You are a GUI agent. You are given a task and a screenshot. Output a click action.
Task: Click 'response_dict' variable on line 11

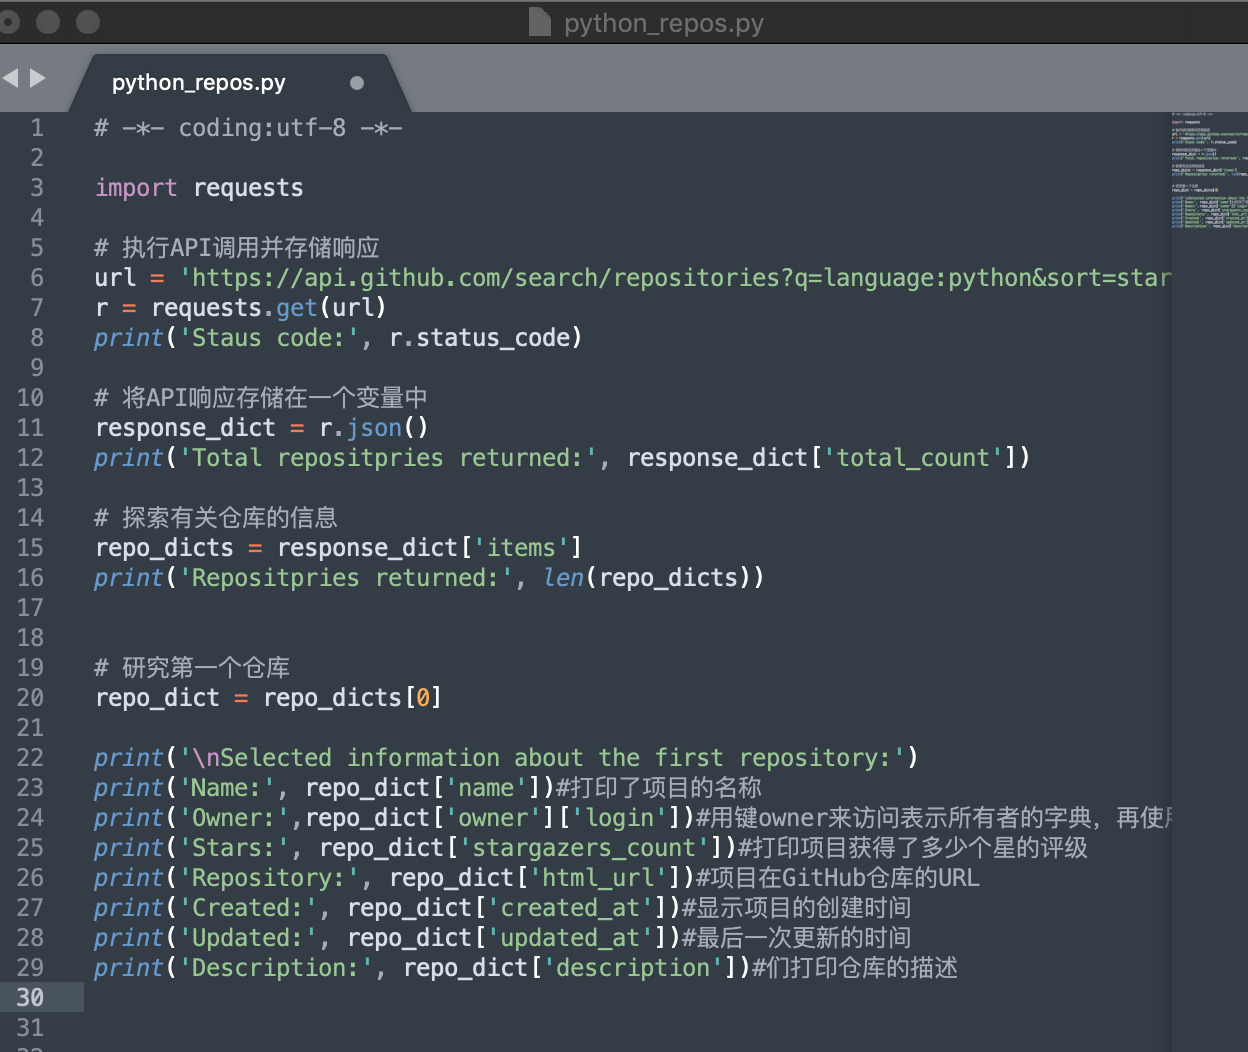(x=185, y=428)
